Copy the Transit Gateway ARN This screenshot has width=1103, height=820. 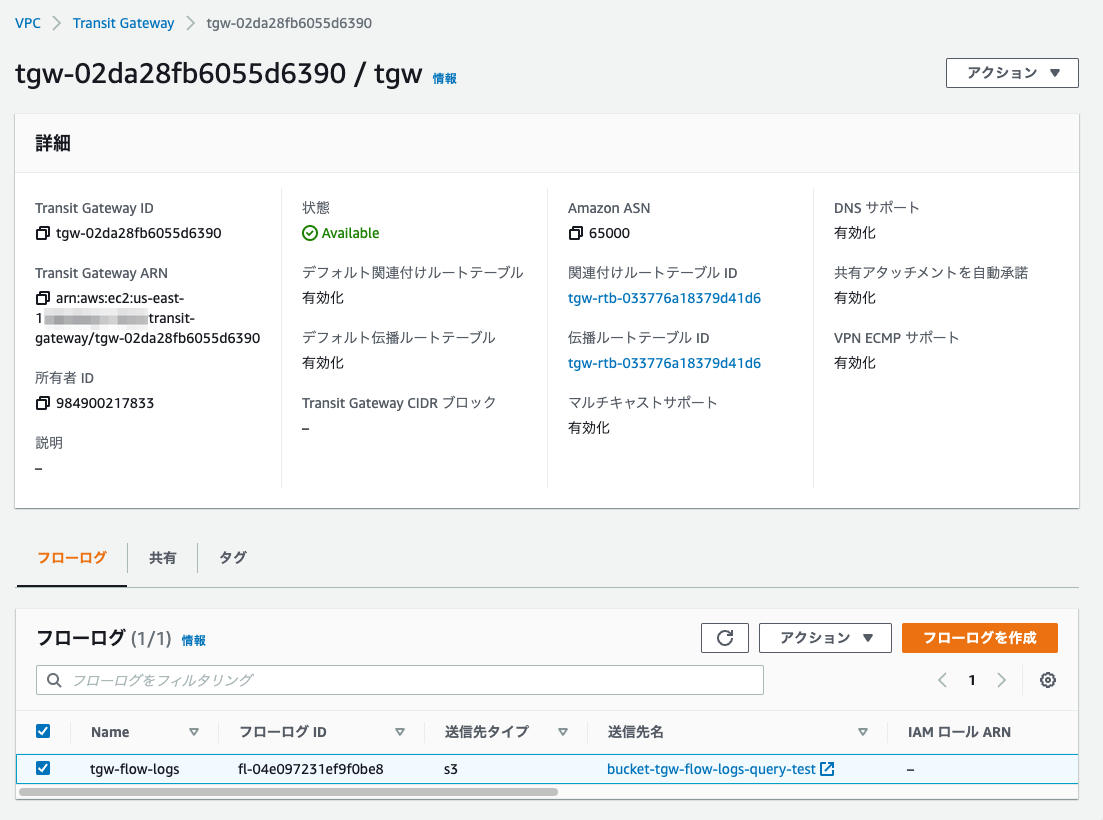[x=43, y=298]
